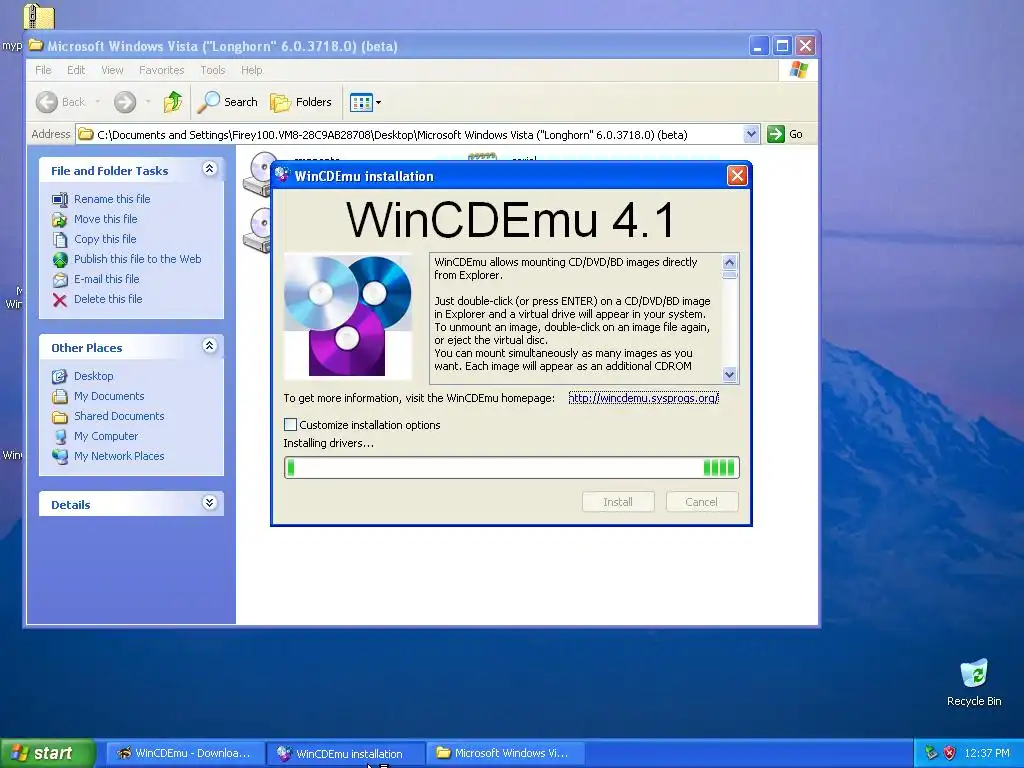Click the Go button beside address bar
Image resolution: width=1024 pixels, height=768 pixels.
click(785, 135)
